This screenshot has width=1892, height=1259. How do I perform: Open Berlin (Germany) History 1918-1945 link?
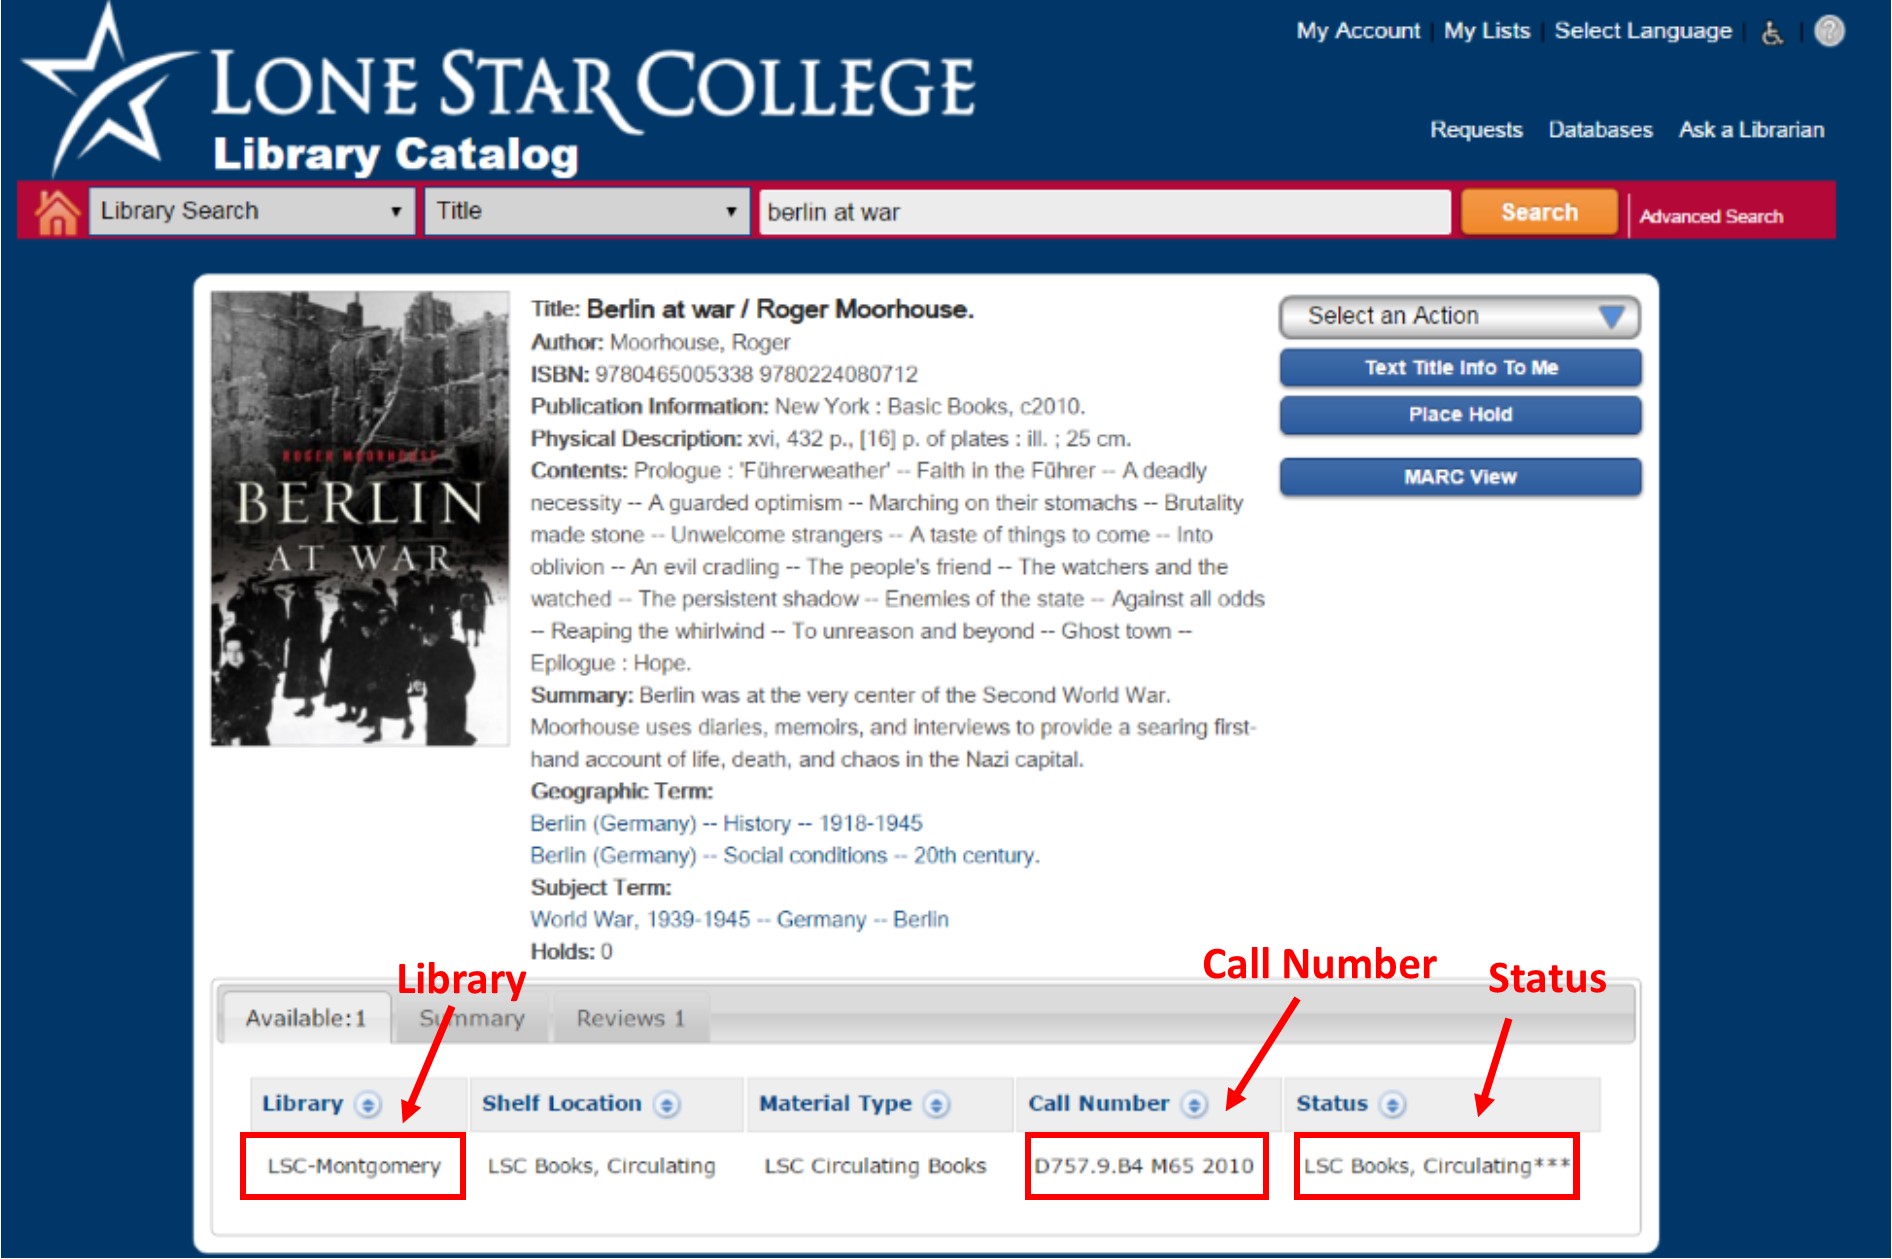[726, 824]
